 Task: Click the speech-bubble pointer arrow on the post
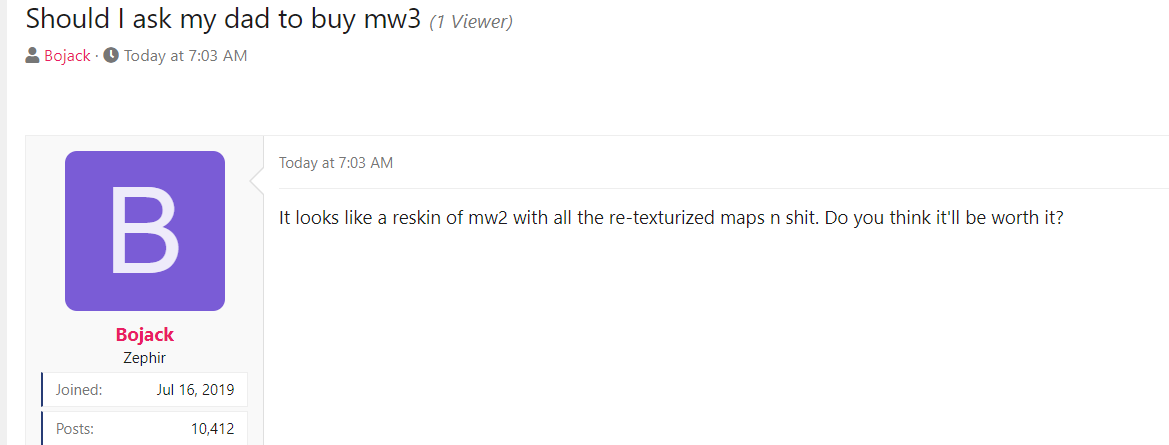(x=257, y=181)
